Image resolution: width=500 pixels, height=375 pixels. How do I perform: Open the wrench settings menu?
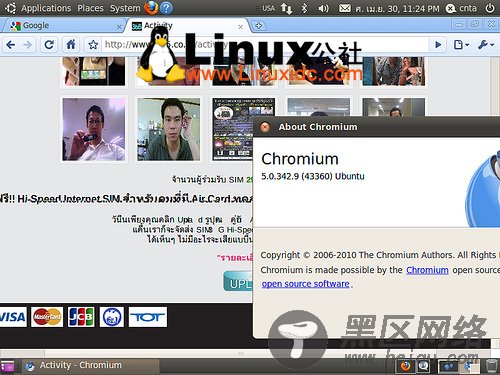485,45
